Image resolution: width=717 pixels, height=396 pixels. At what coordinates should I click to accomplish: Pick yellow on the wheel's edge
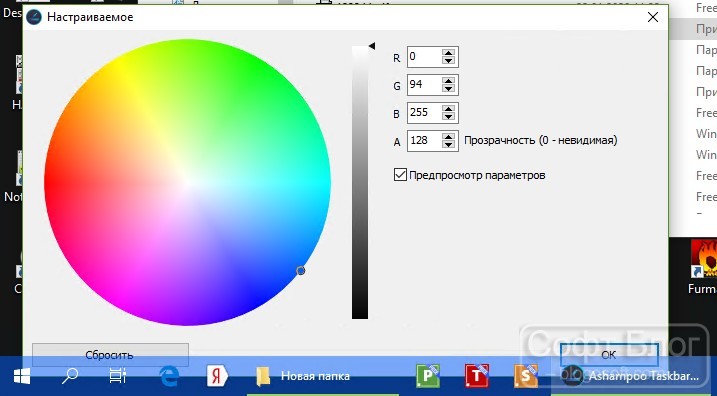click(x=118, y=61)
